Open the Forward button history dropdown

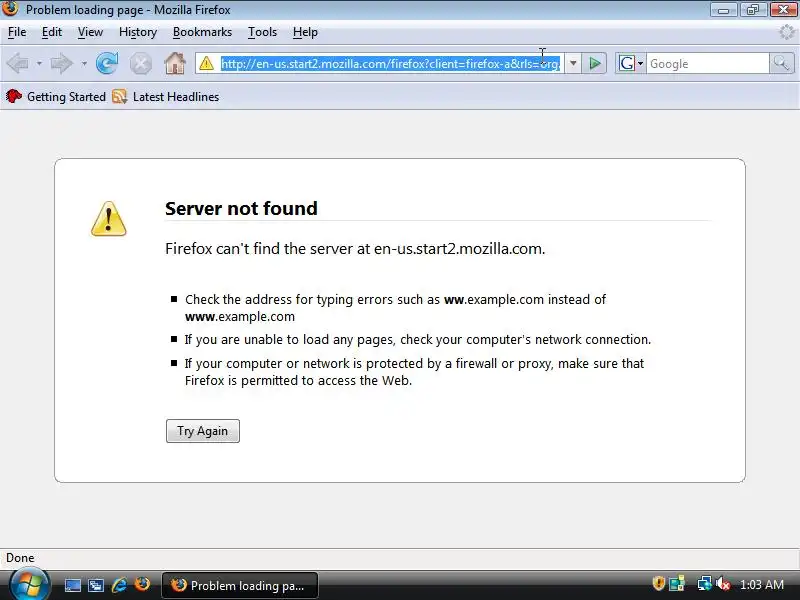tap(84, 64)
